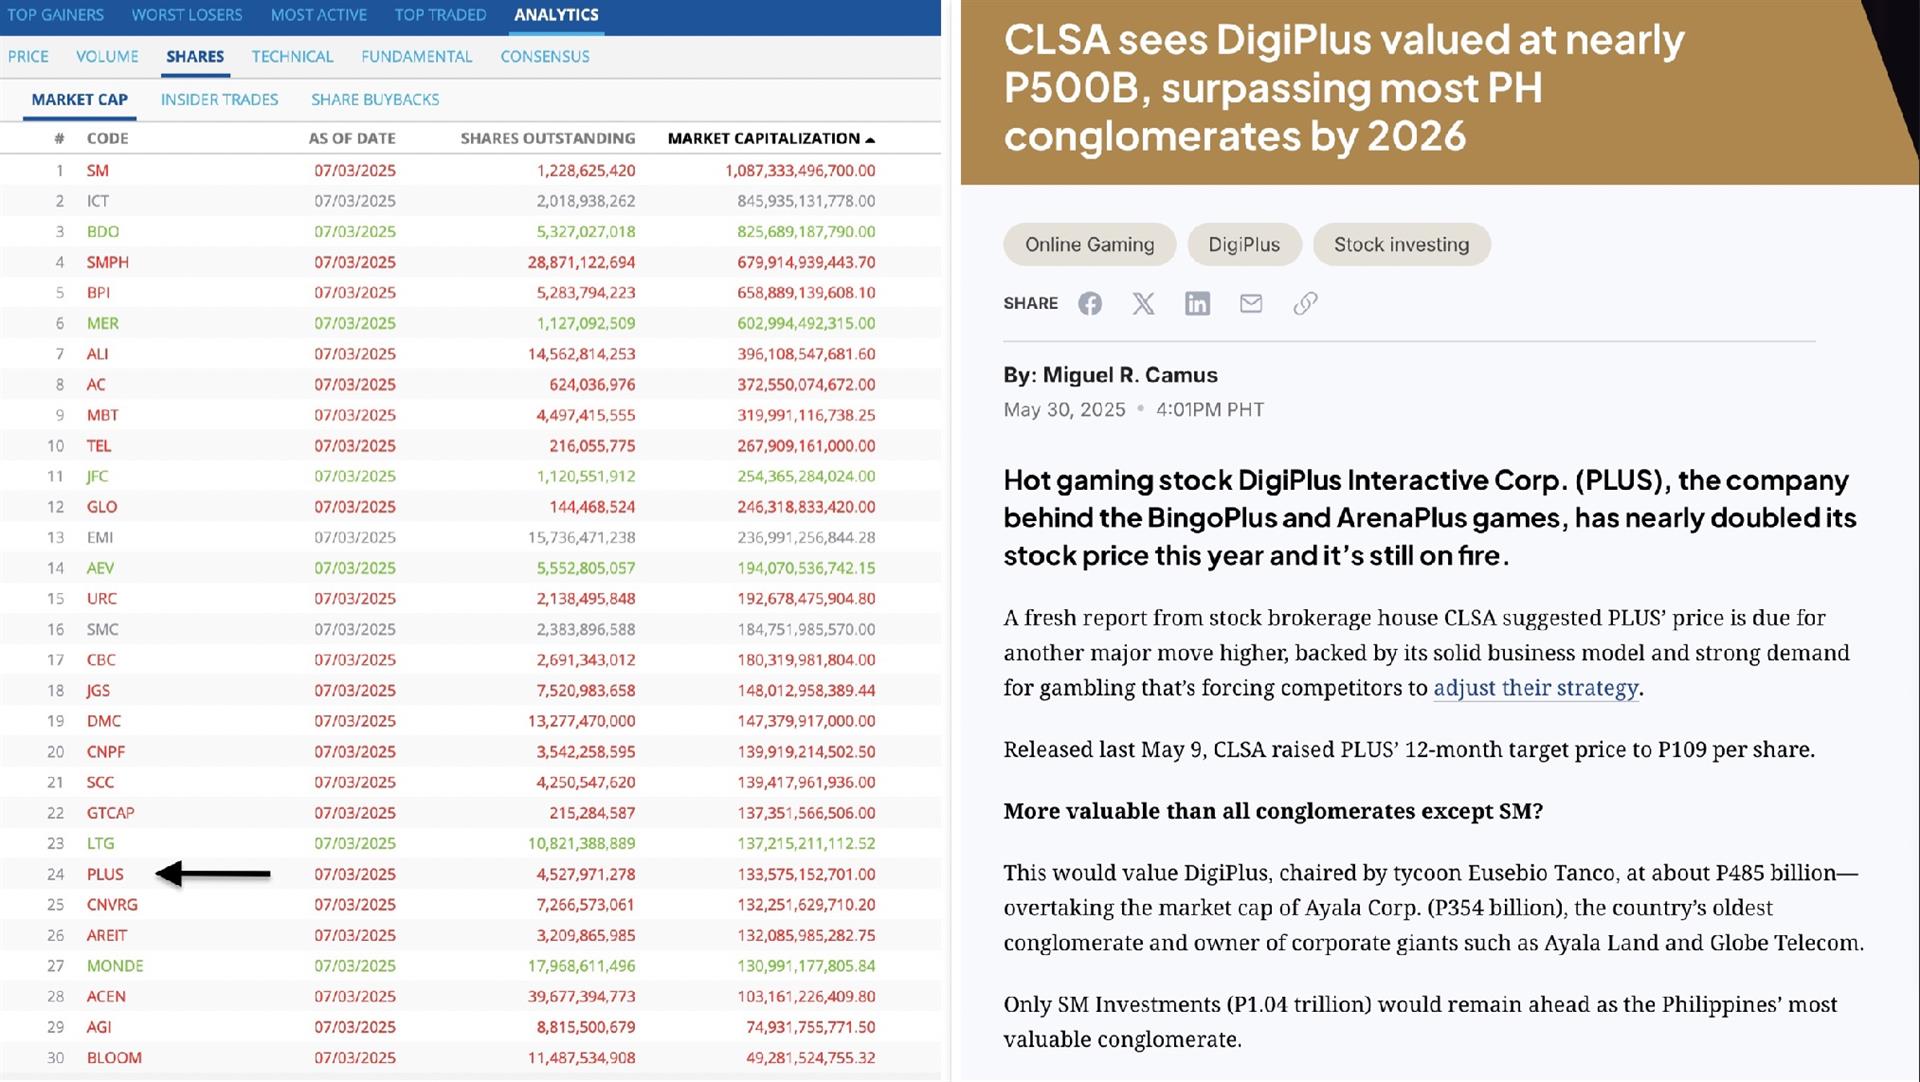Image resolution: width=1920 pixels, height=1082 pixels.
Task: Sort table by As Of Date
Action: click(x=352, y=139)
